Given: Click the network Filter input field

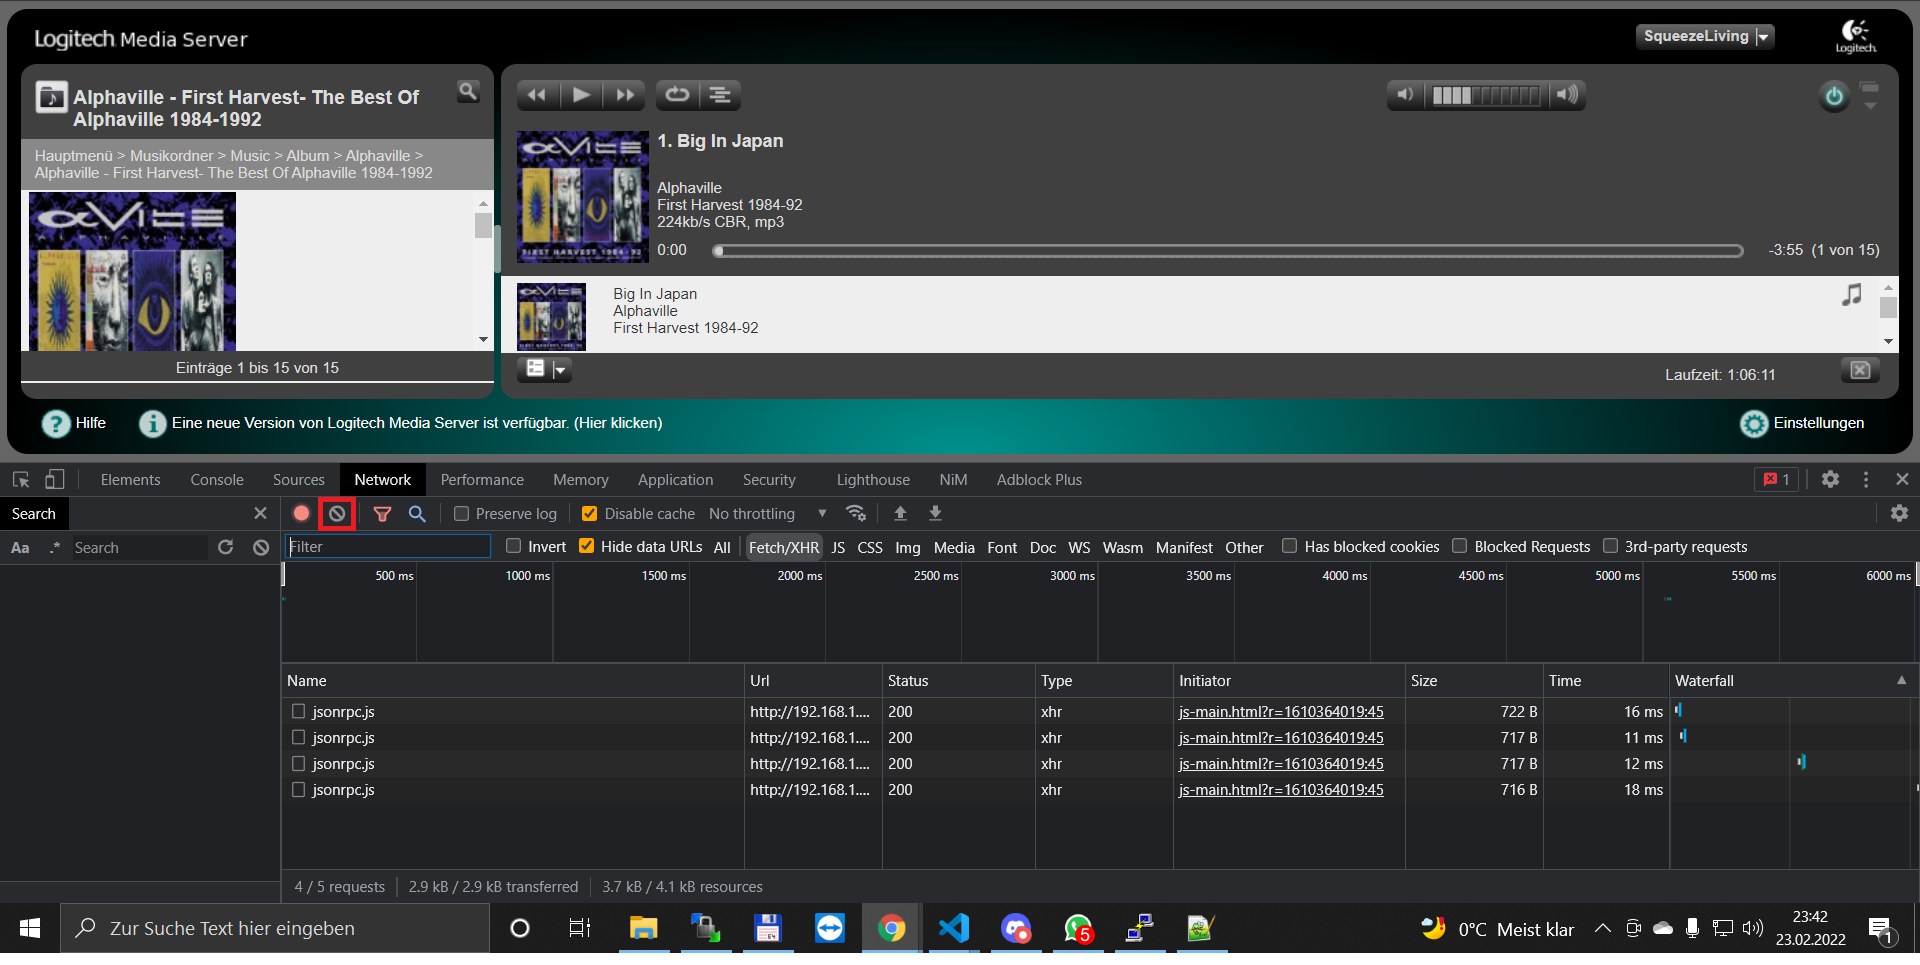Looking at the screenshot, I should coord(388,547).
